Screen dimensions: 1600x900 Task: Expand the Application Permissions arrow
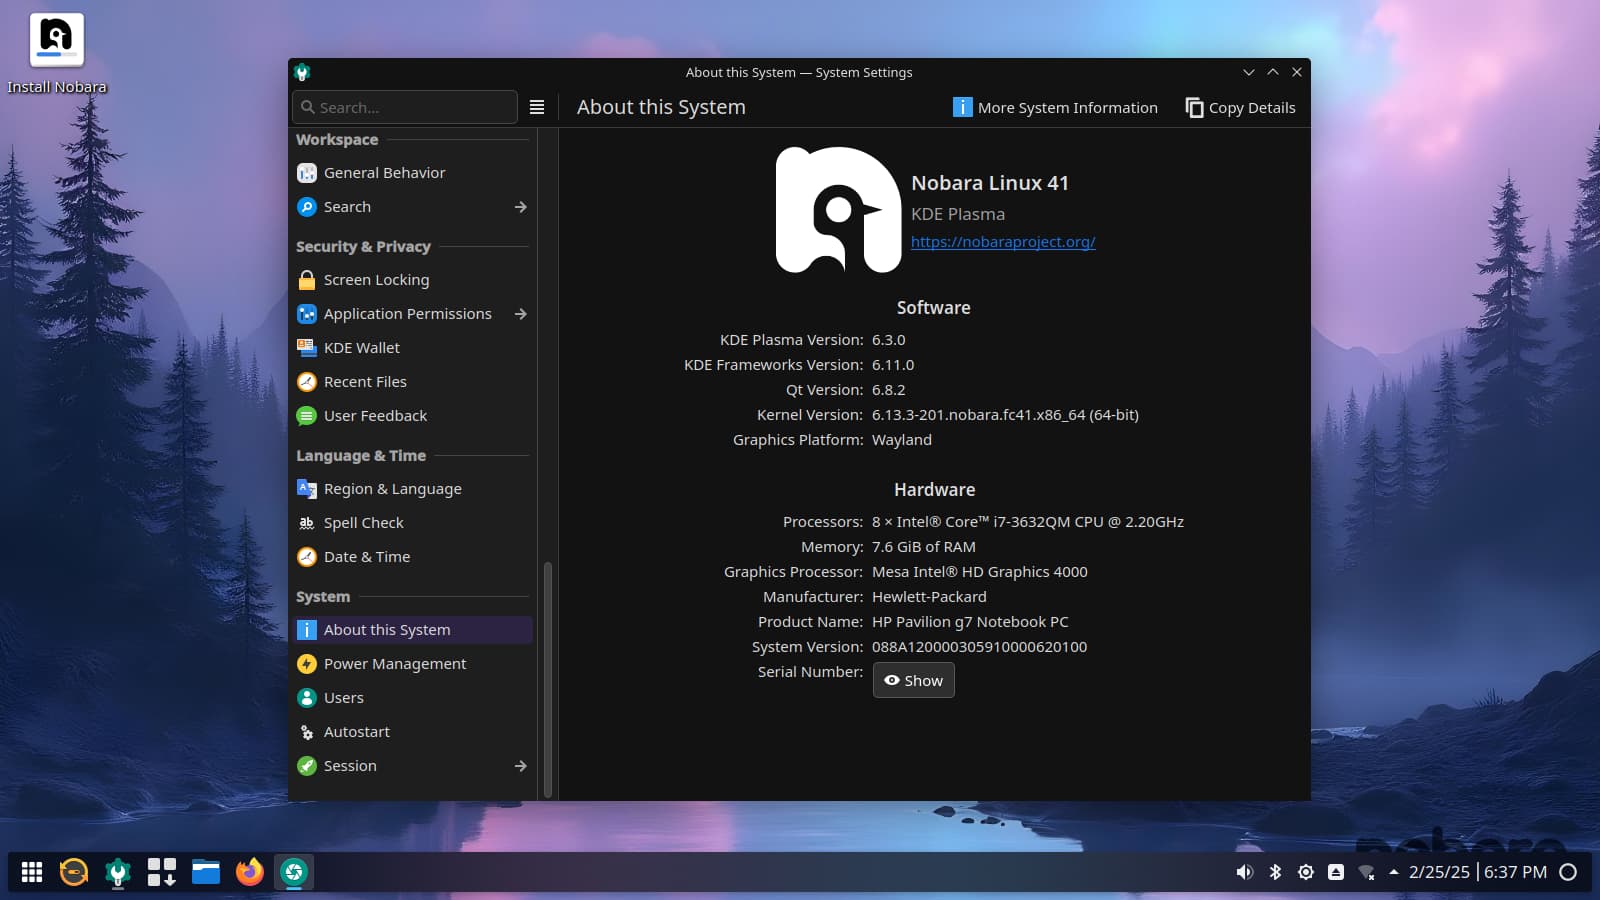520,314
